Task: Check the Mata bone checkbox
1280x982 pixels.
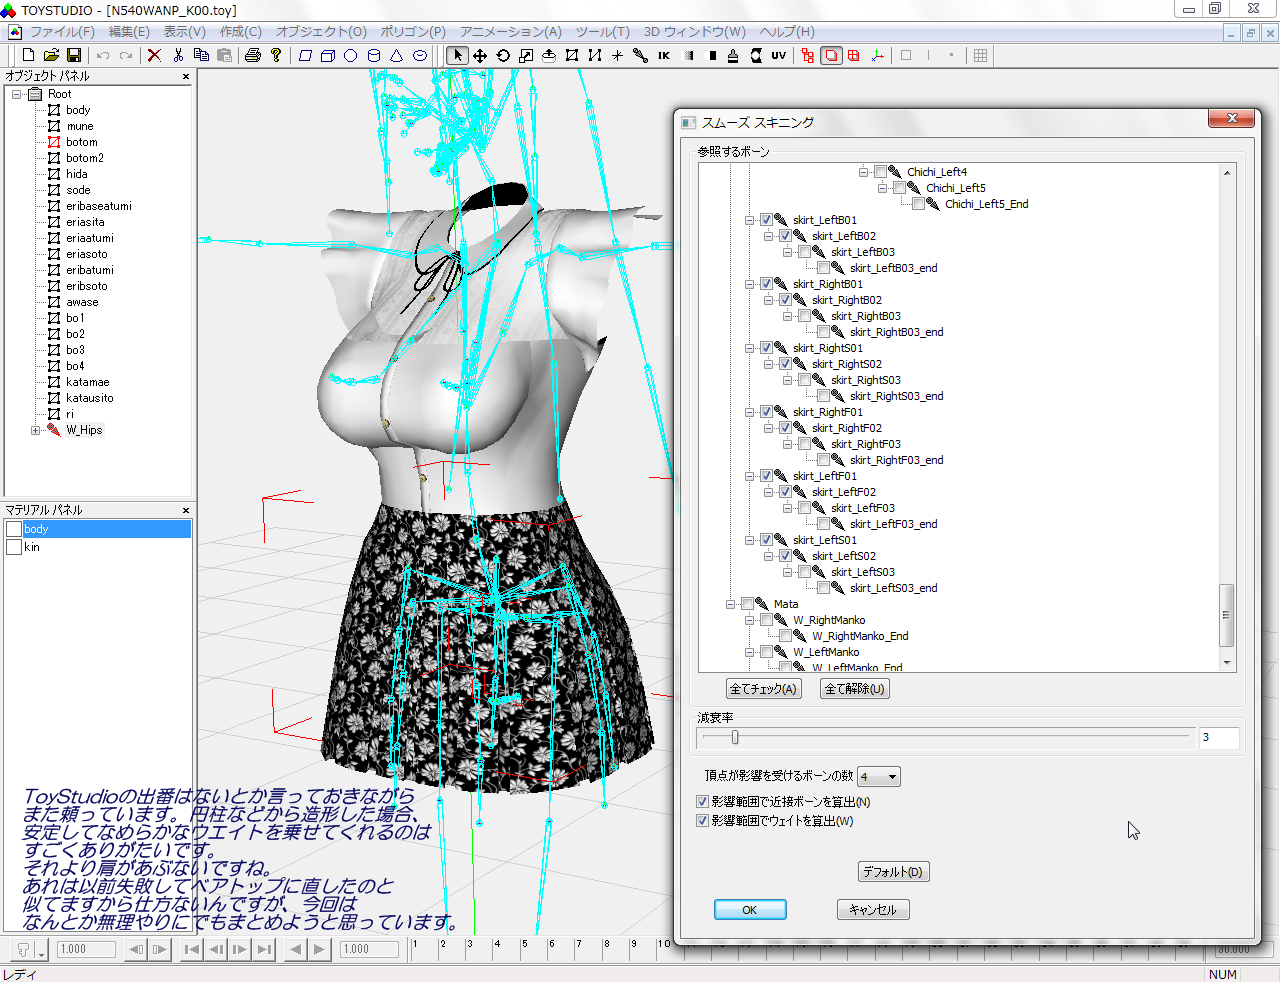Action: (x=748, y=604)
